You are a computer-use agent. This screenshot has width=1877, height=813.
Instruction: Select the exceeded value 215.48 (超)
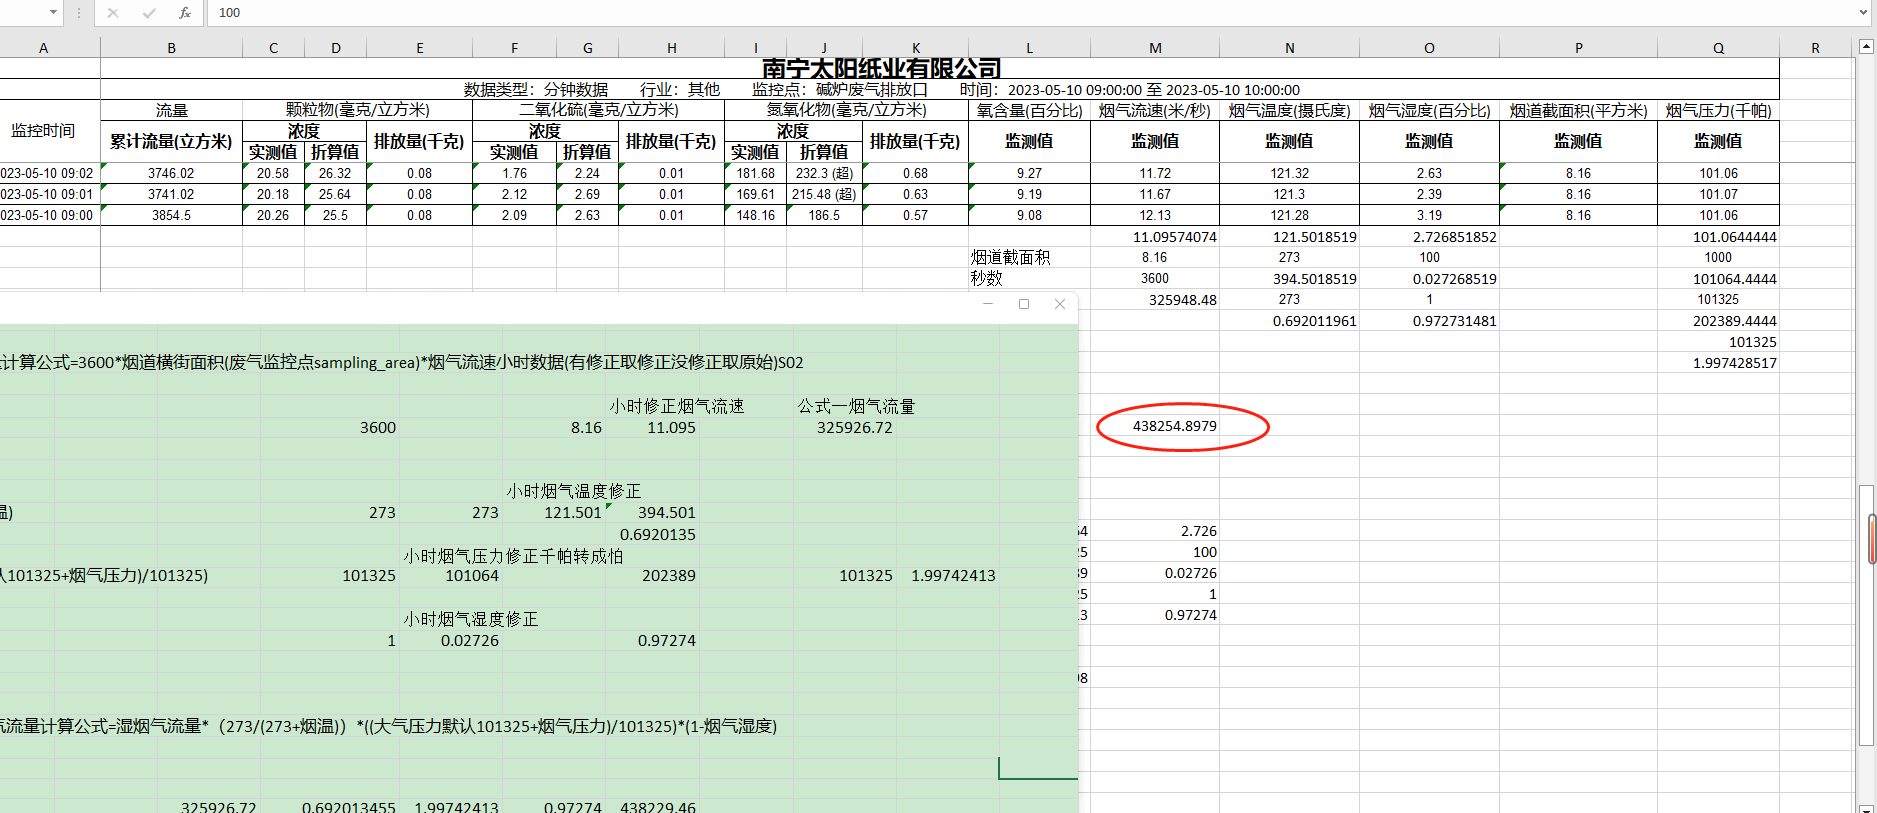tap(824, 194)
